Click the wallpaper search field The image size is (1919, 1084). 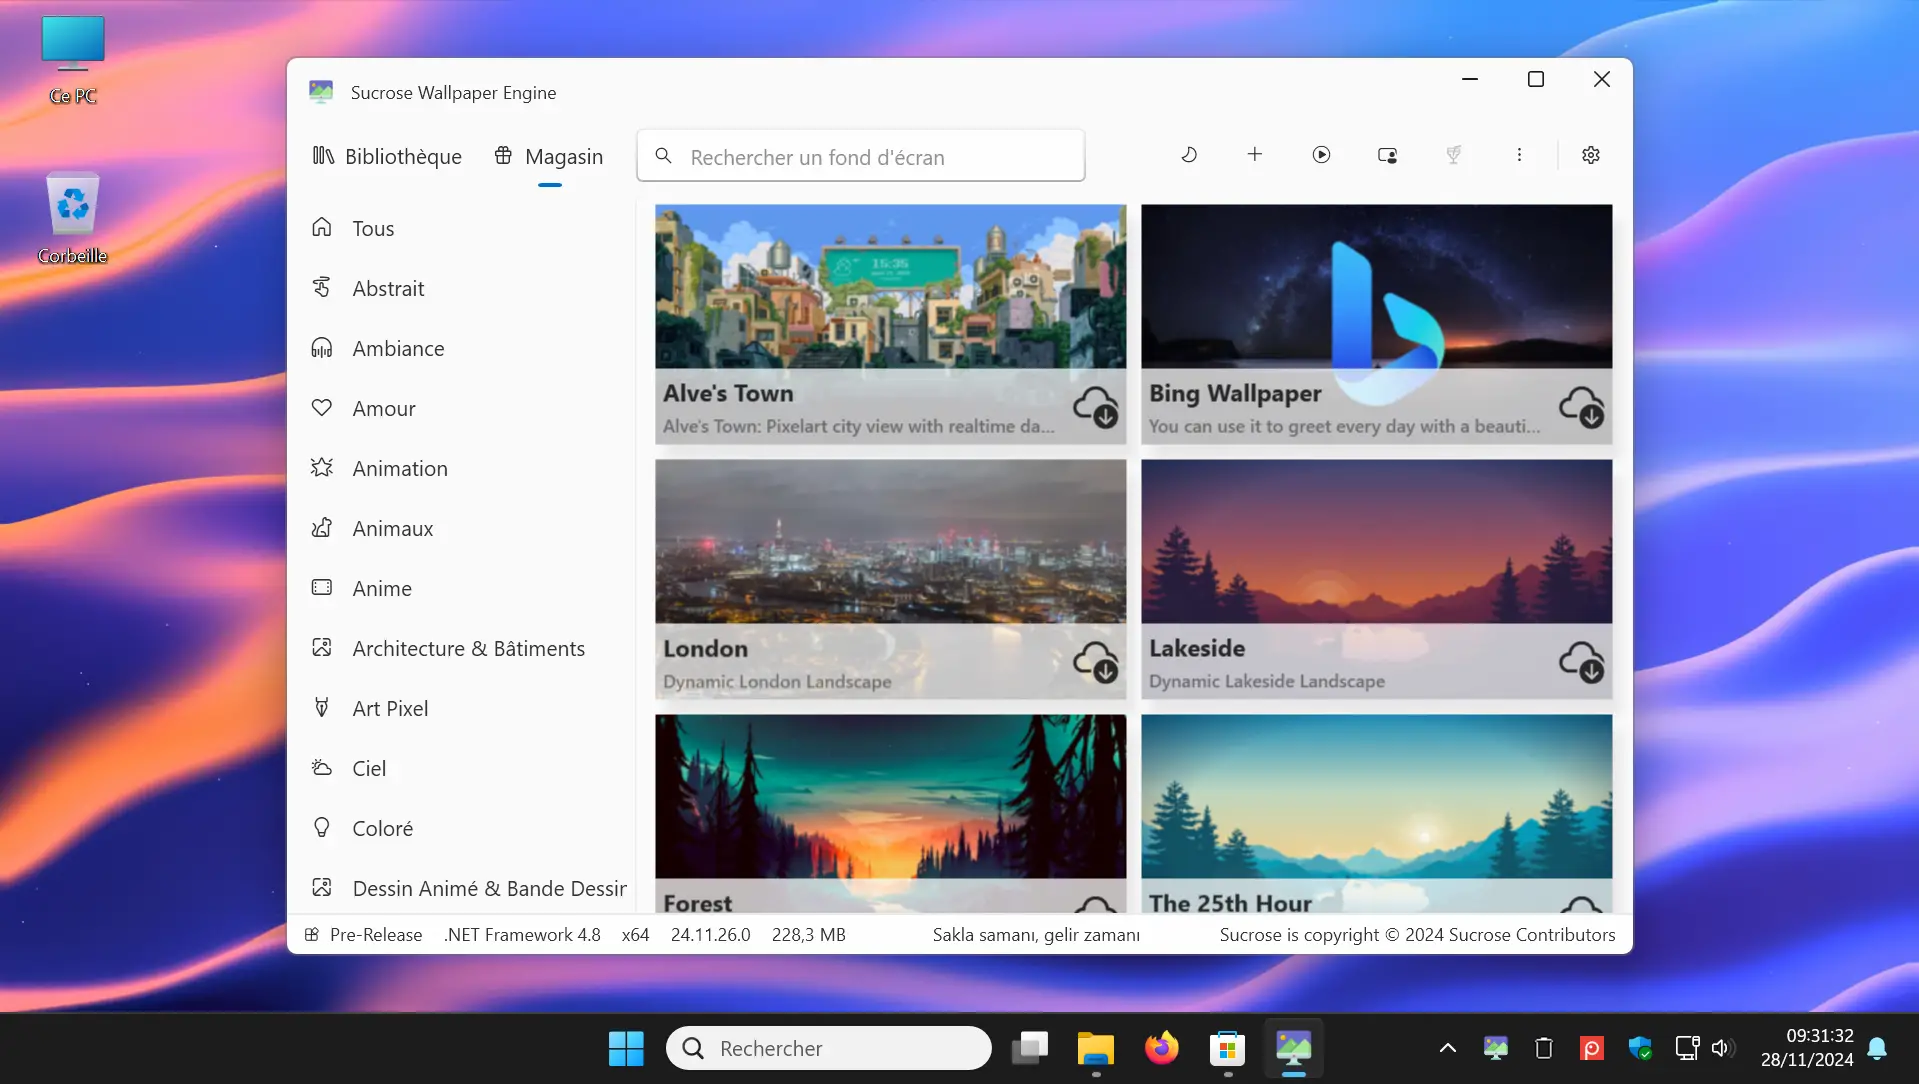861,156
